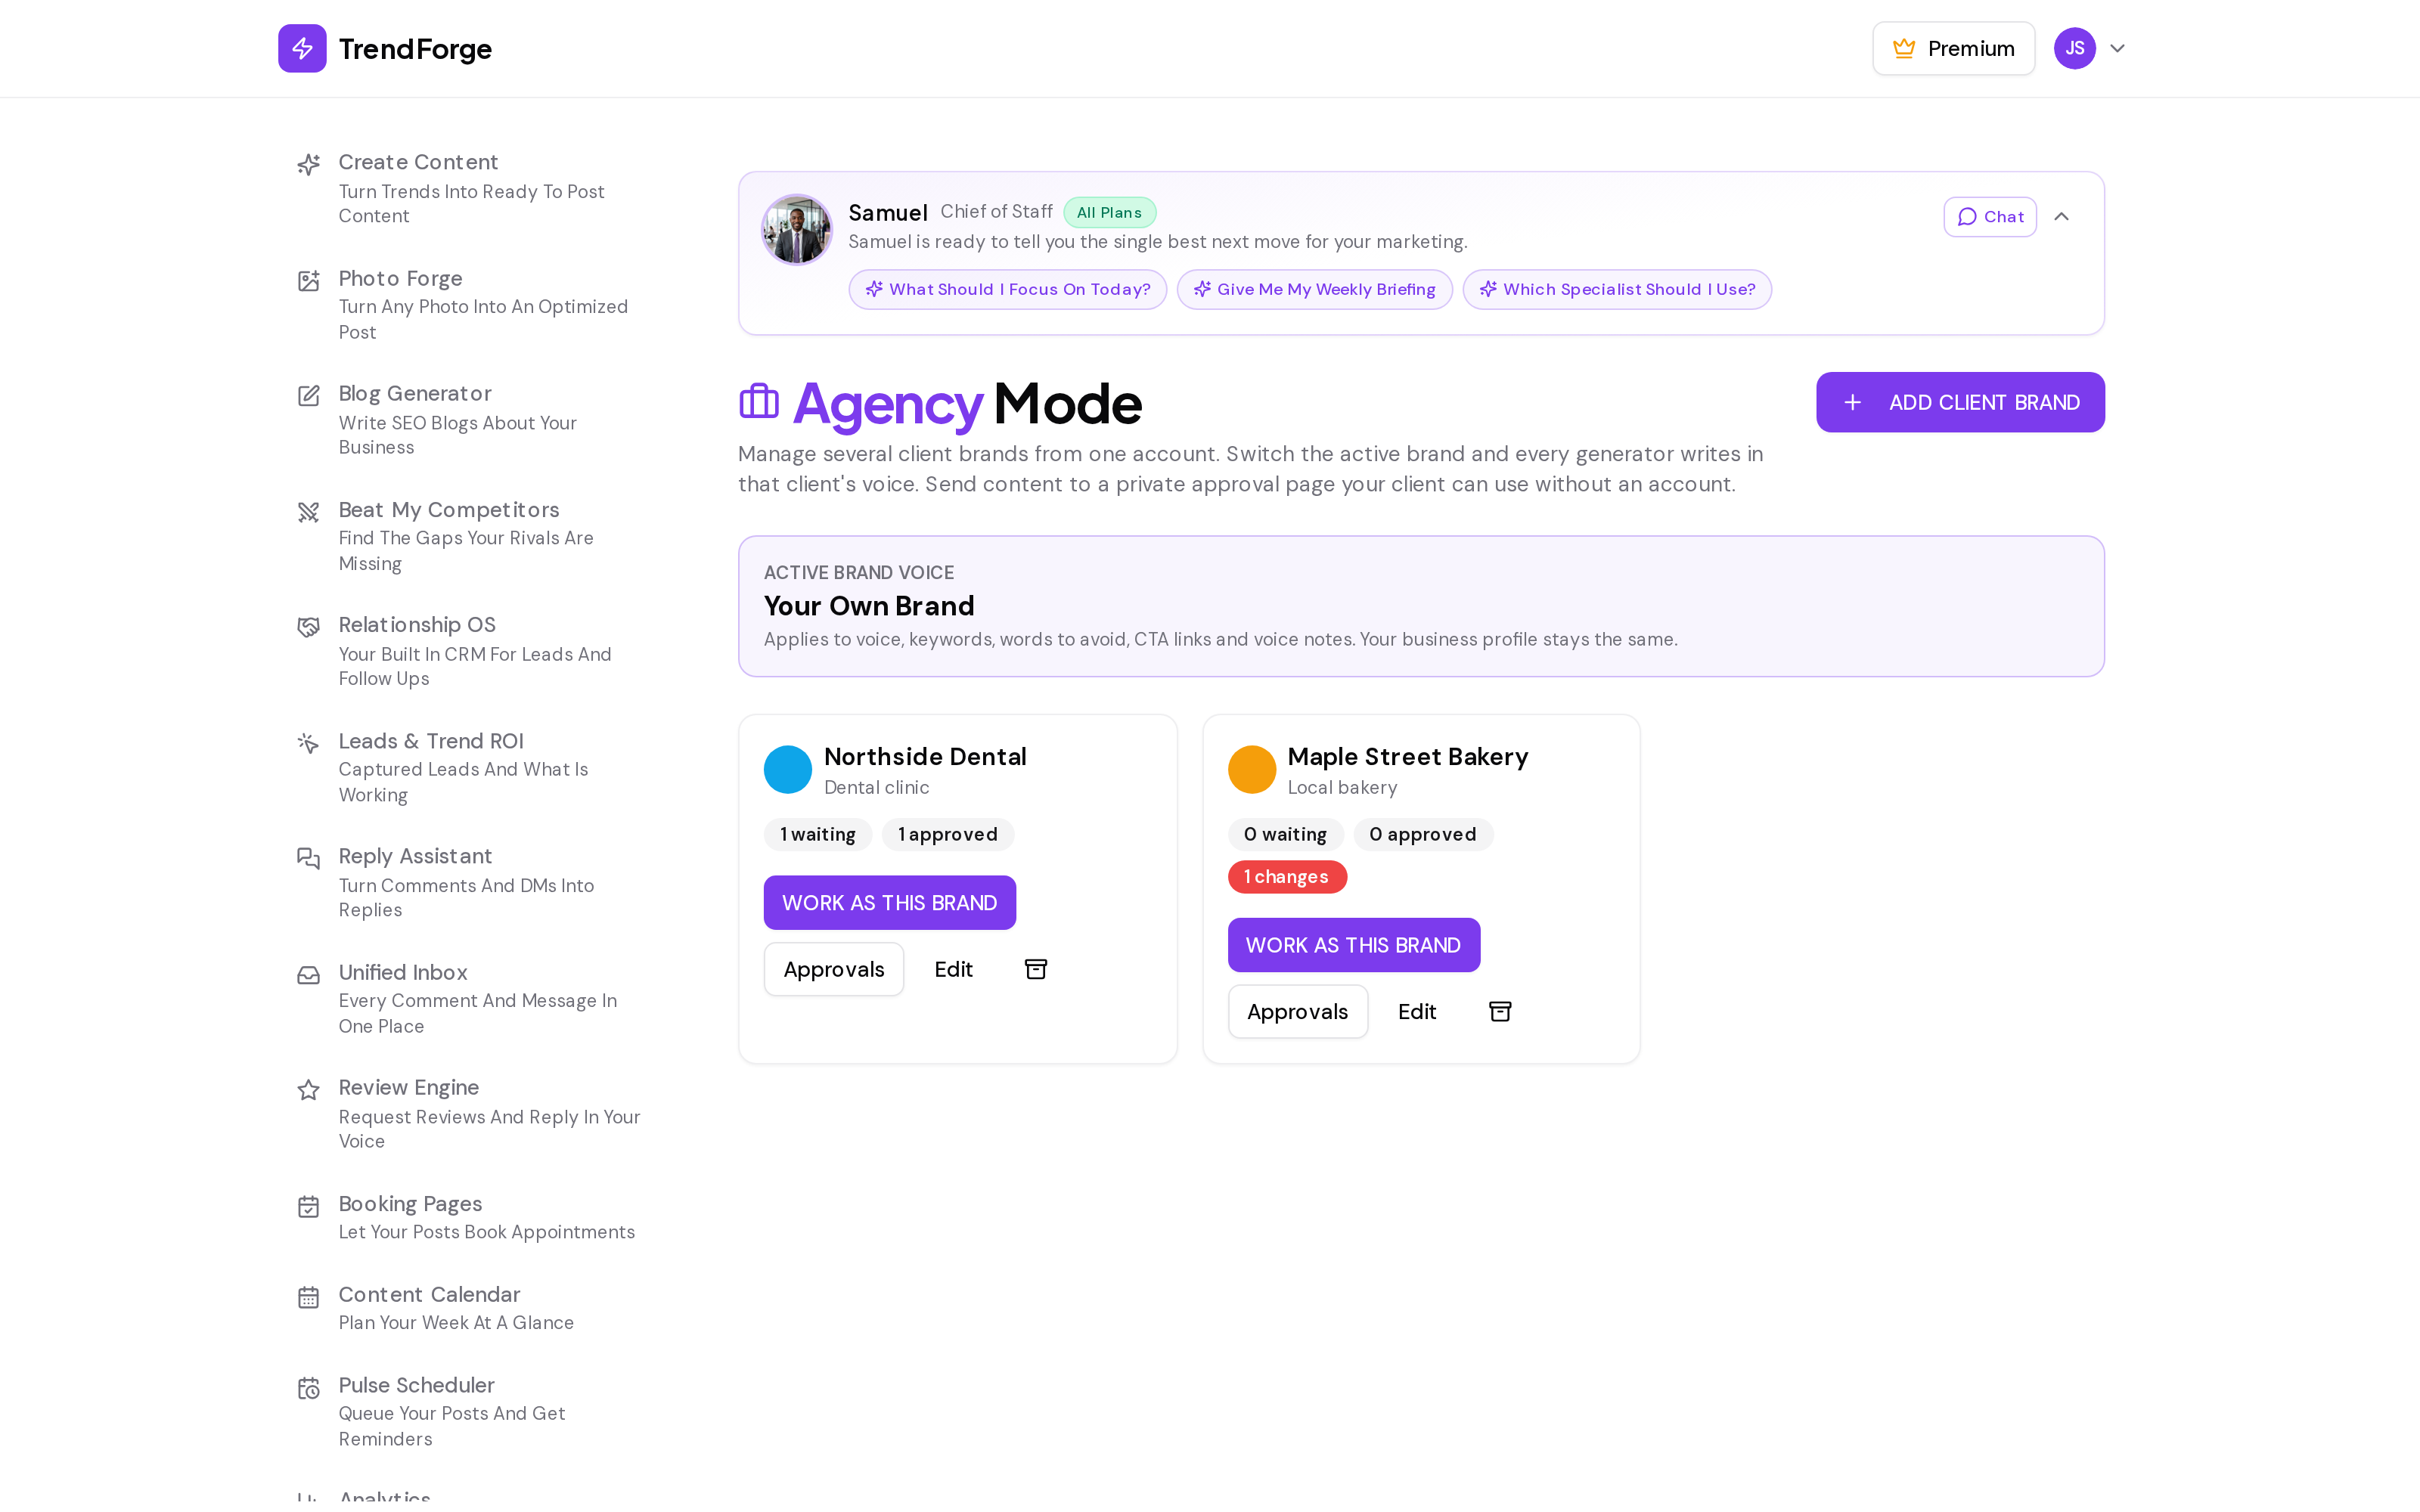This screenshot has height=1512, width=2420.
Task: Click the Pulse Scheduler clock-calendar icon
Action: [x=309, y=1388]
